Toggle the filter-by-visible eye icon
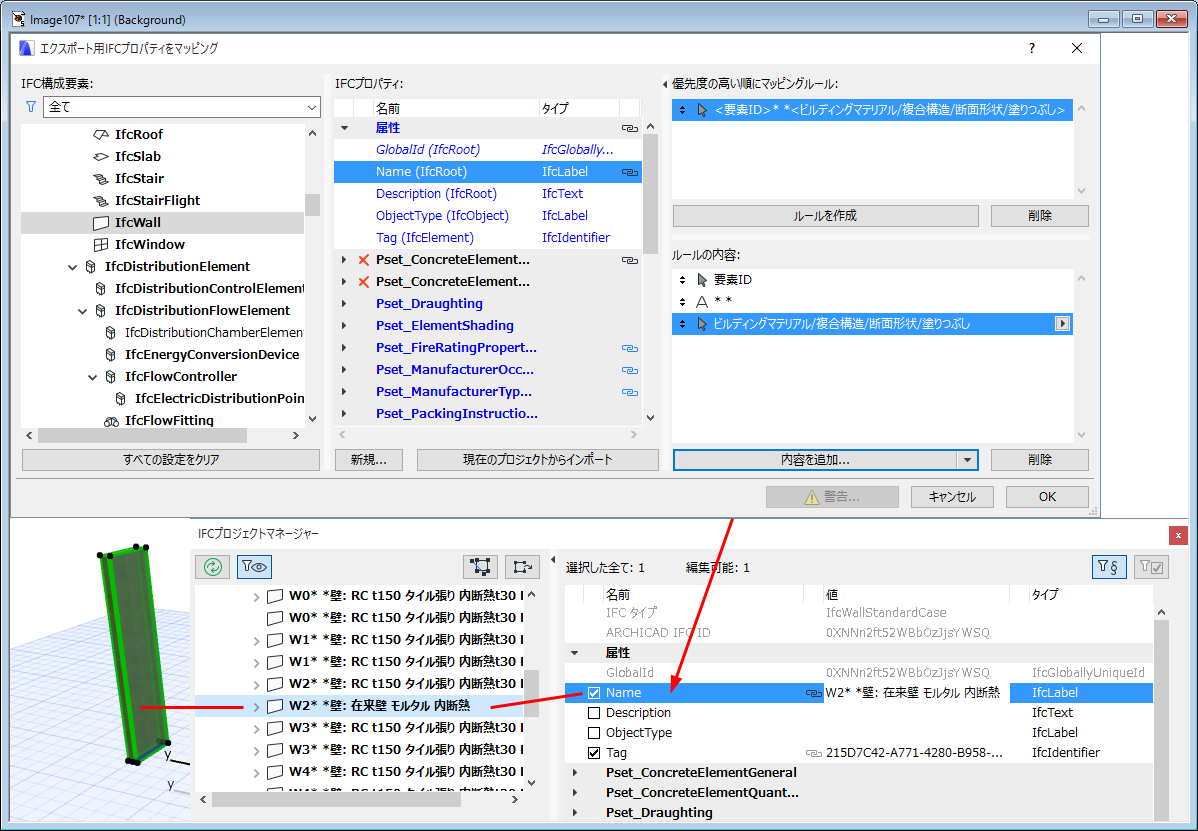The width and height of the screenshot is (1198, 831). tap(254, 567)
